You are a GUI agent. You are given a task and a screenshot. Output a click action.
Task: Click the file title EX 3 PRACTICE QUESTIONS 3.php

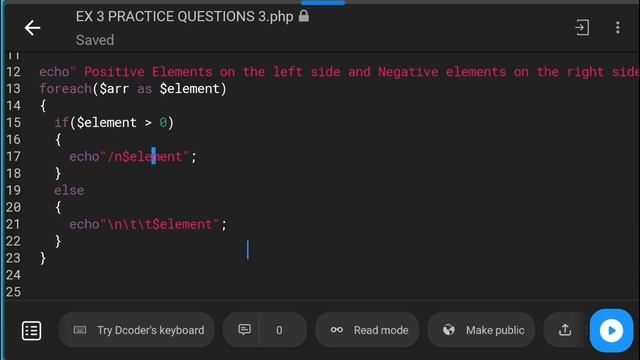184,17
